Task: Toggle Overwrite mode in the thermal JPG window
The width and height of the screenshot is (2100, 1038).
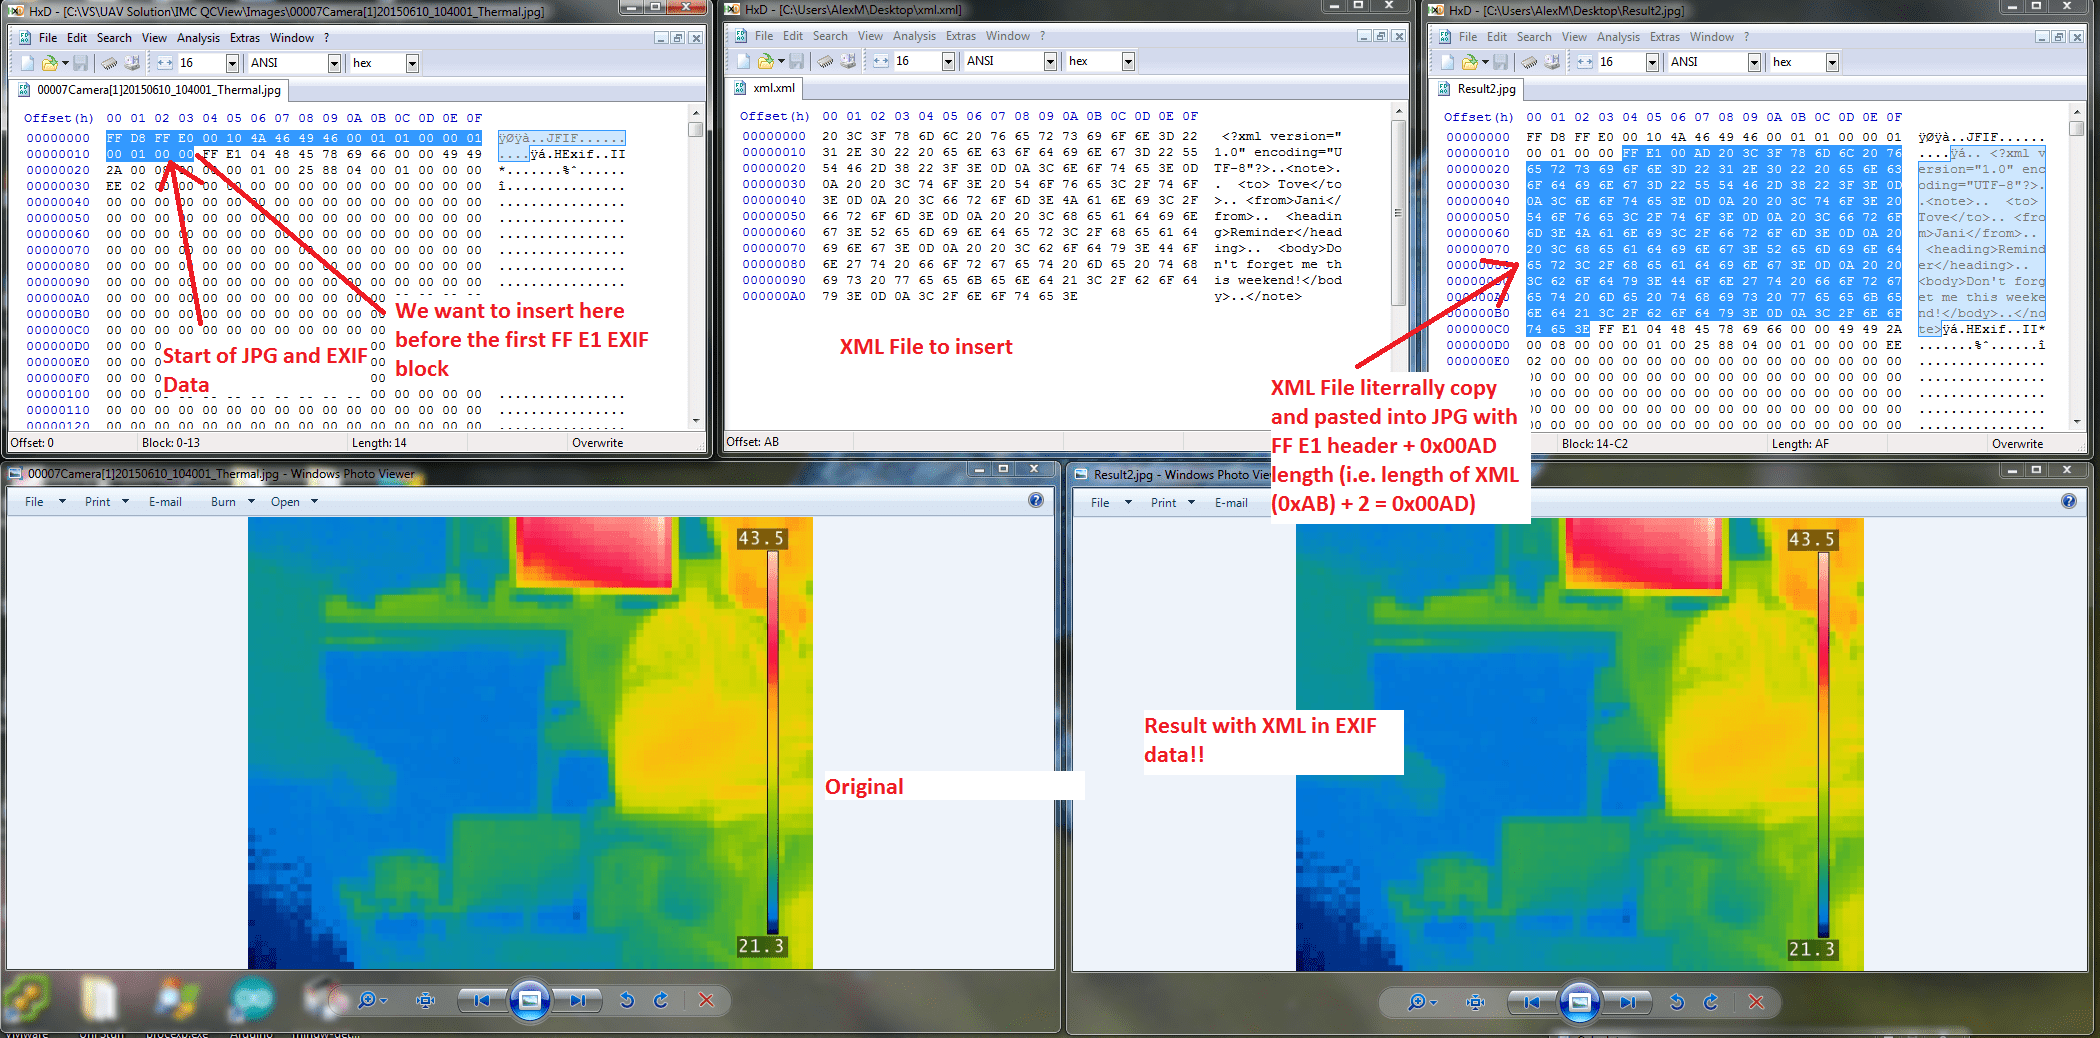Action: [597, 442]
